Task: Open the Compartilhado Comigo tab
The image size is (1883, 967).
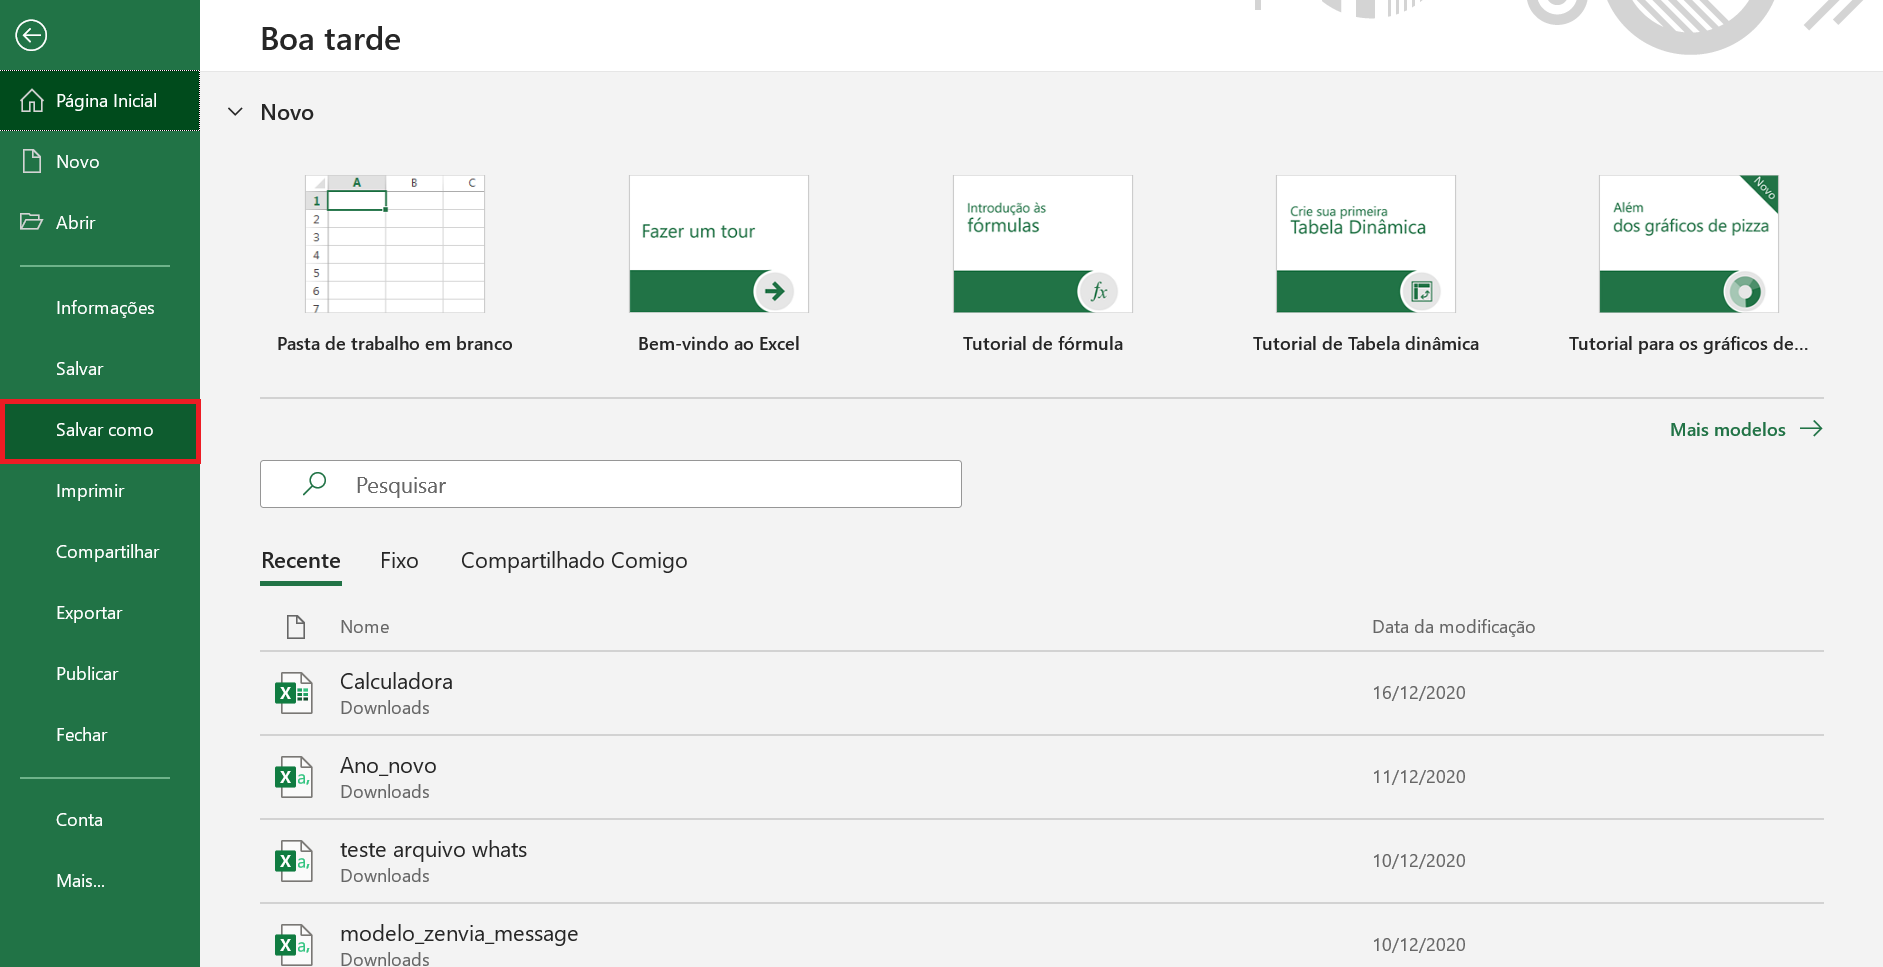Action: (x=574, y=560)
